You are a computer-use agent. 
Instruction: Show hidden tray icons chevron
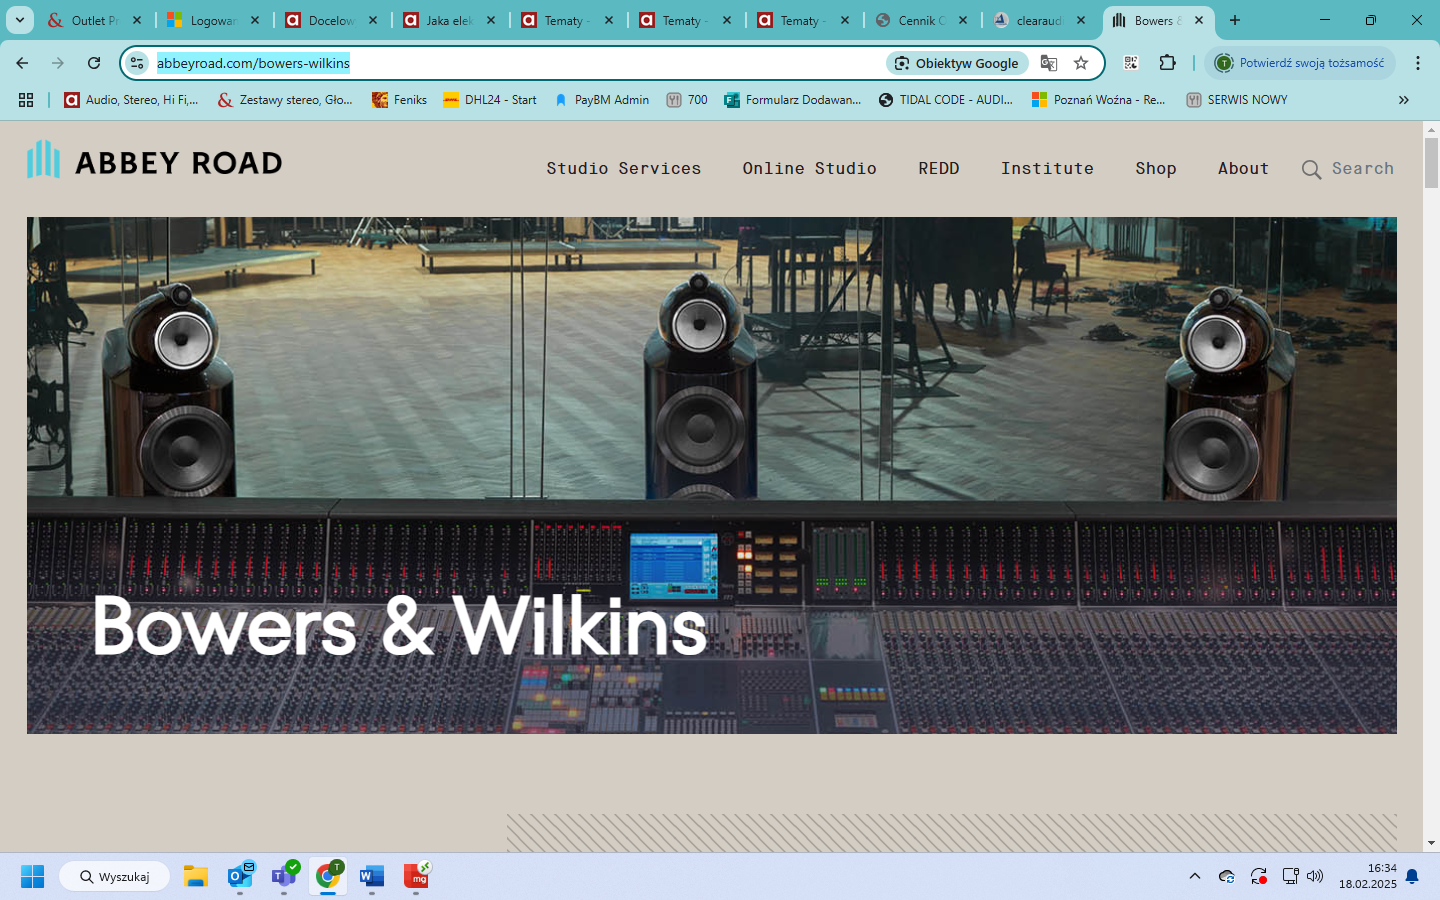coord(1194,877)
